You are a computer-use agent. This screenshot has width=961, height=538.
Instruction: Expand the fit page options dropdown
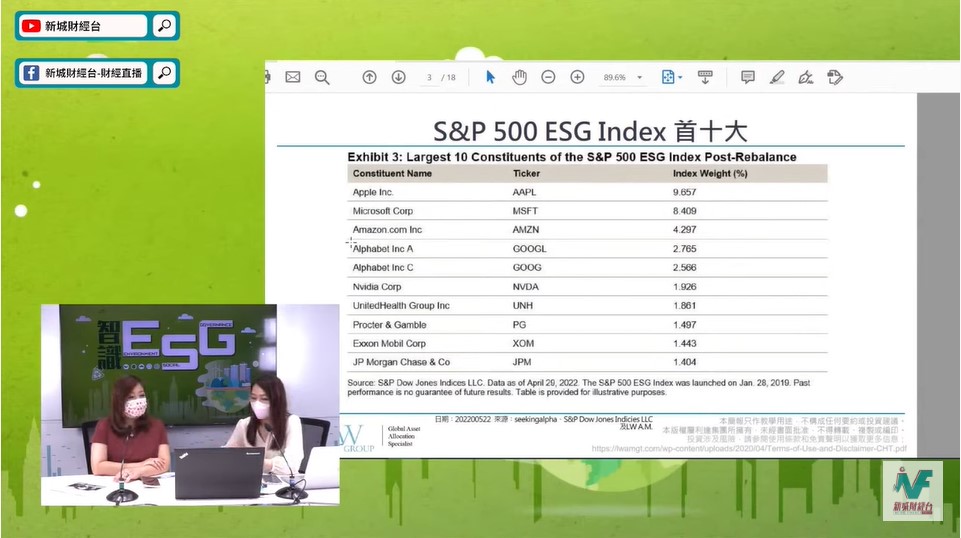pos(672,77)
